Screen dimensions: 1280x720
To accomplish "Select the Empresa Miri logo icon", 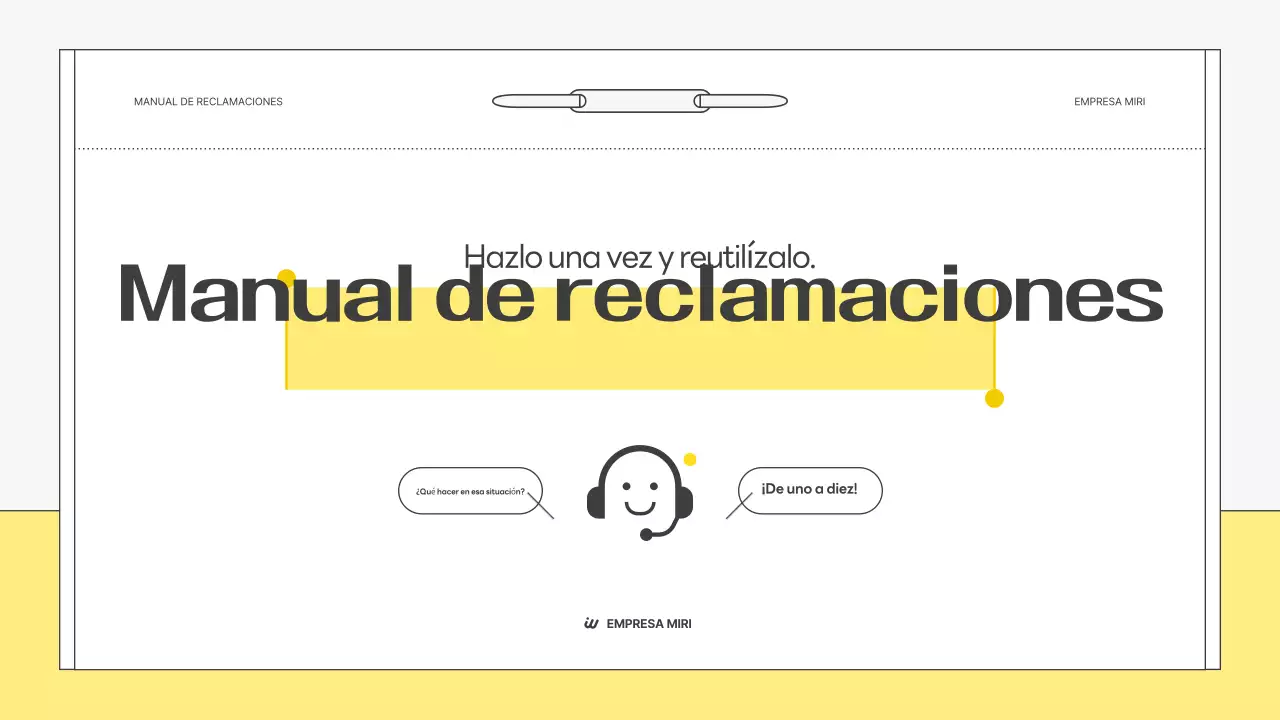I will pos(591,623).
